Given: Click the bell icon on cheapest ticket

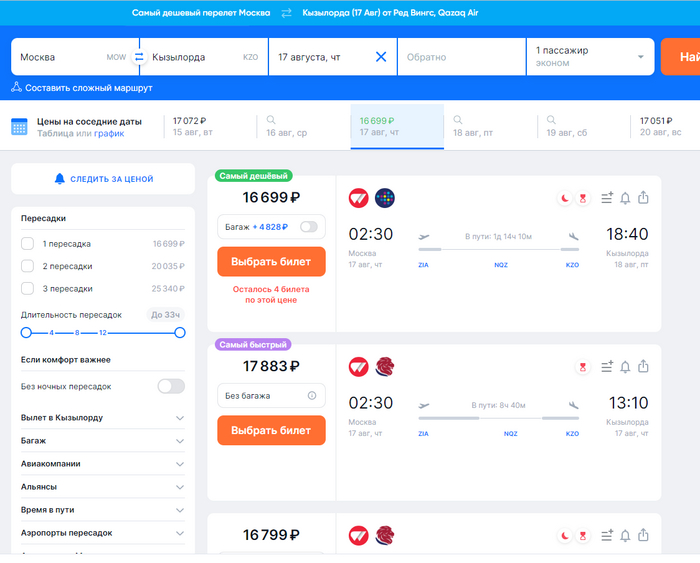Looking at the screenshot, I should point(625,198).
